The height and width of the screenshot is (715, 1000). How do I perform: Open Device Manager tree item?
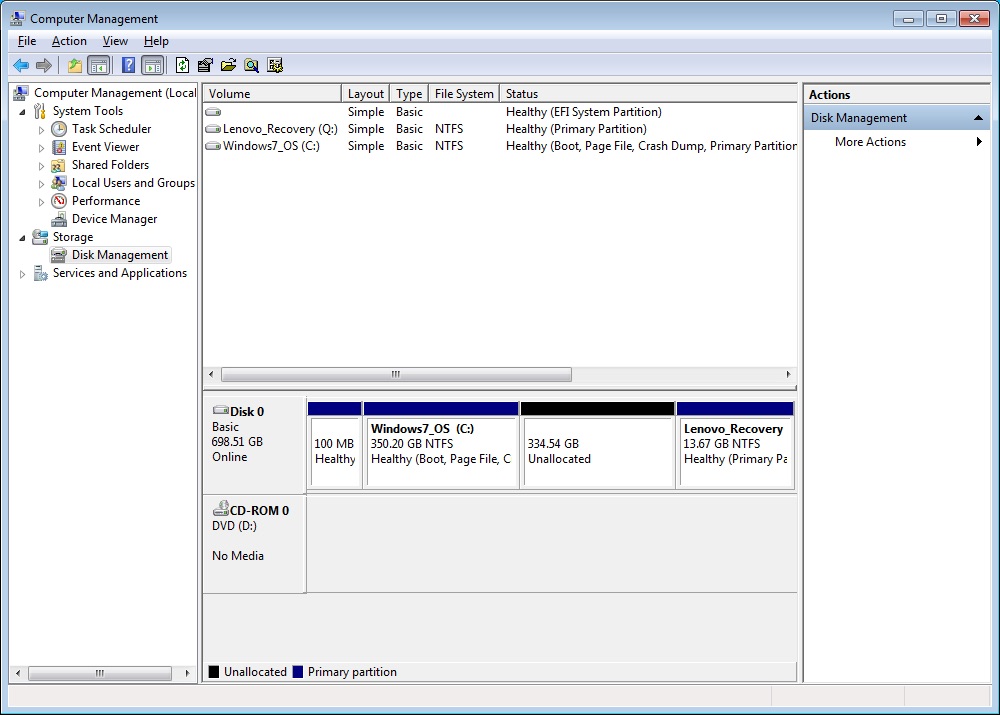114,219
